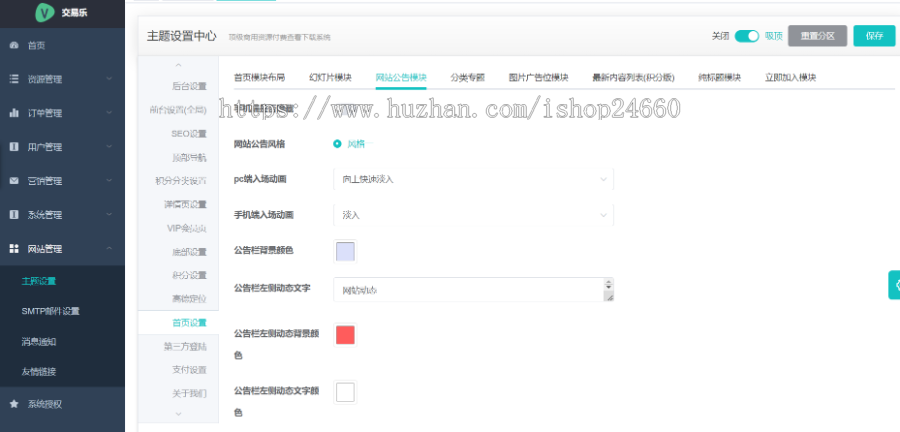Open 友情链接 in the sidebar
Screen dimensions: 900x432
(38, 371)
